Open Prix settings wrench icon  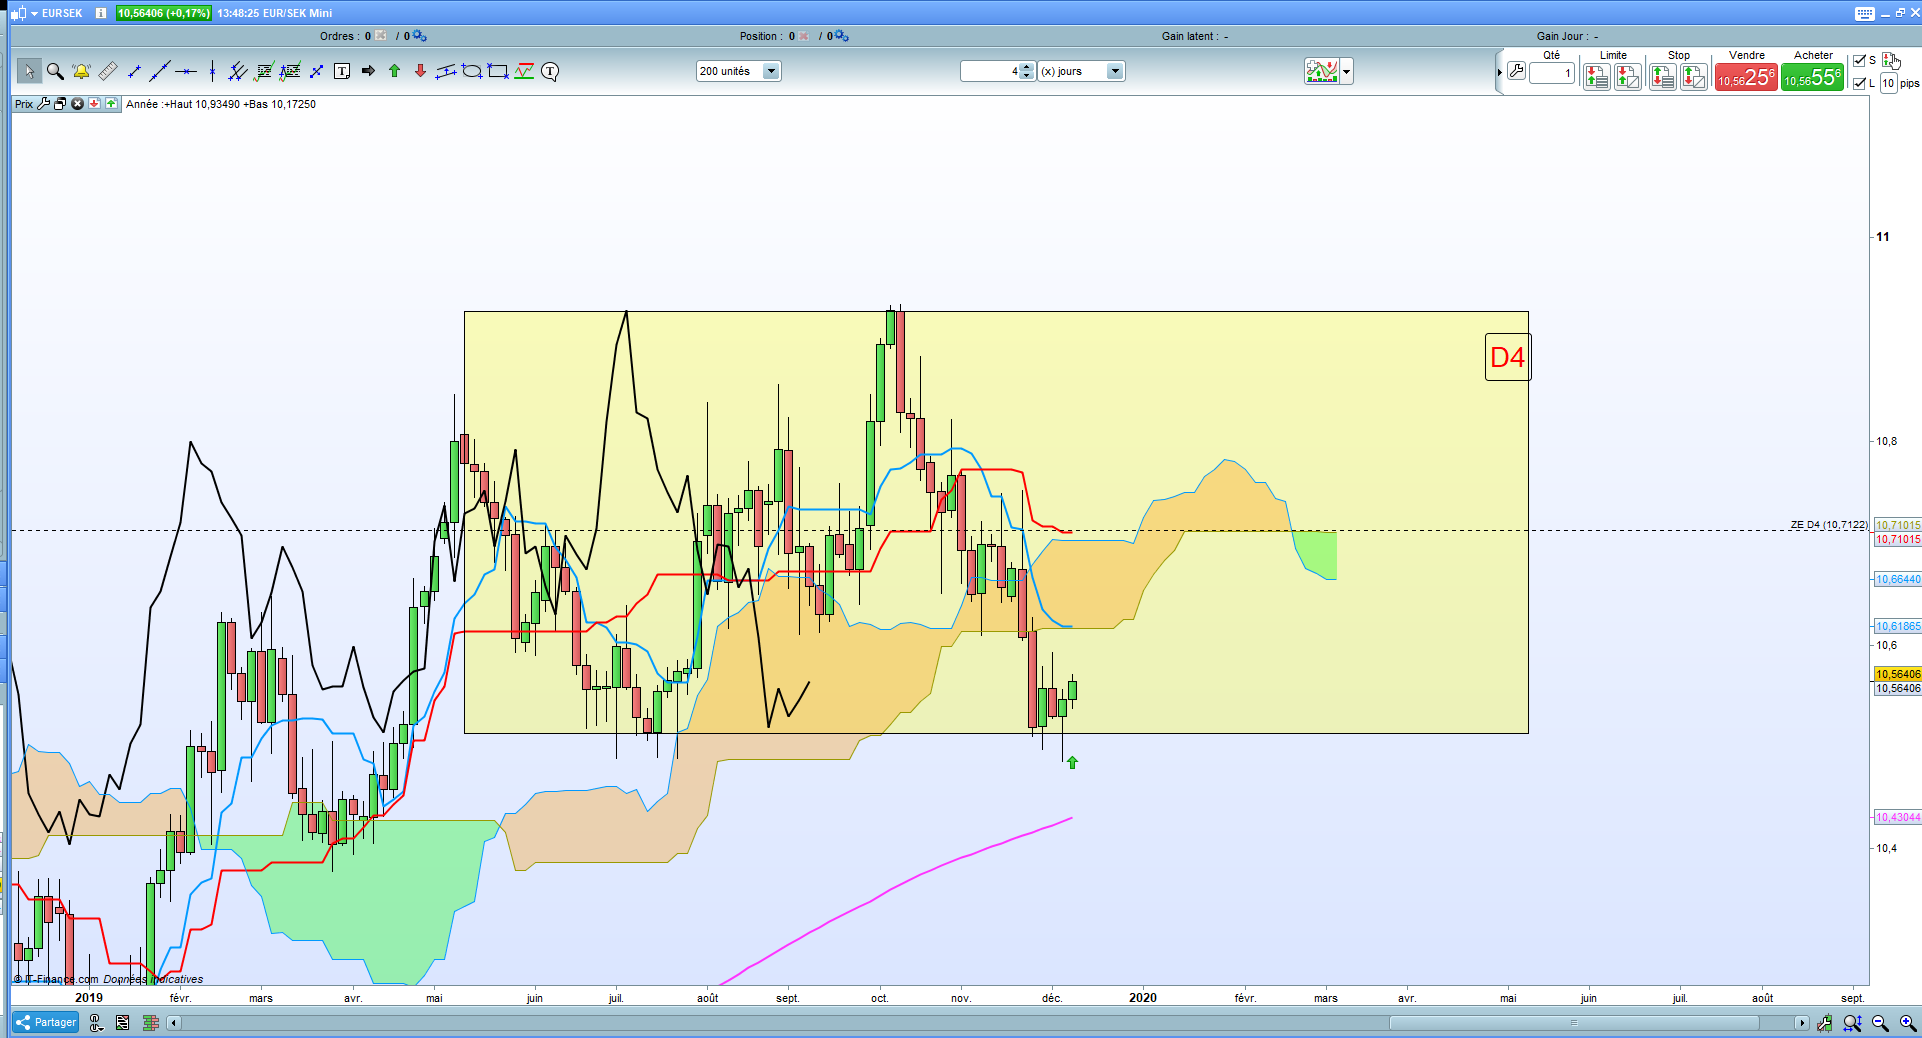[43, 104]
